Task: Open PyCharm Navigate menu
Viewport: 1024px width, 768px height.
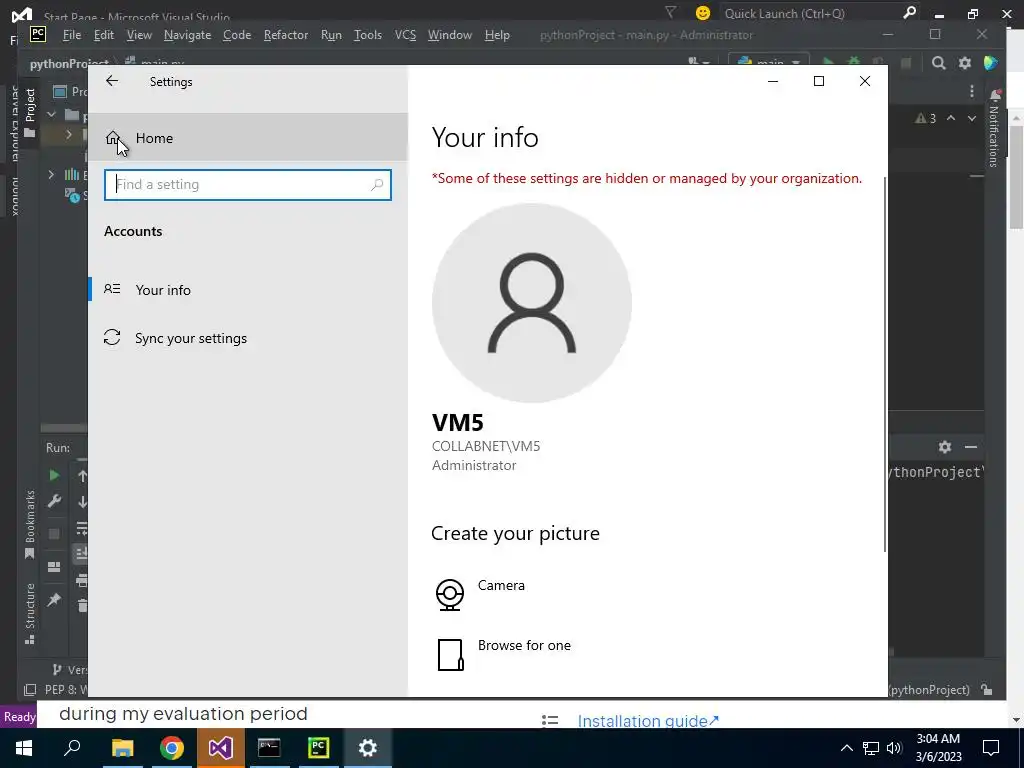Action: tap(187, 35)
